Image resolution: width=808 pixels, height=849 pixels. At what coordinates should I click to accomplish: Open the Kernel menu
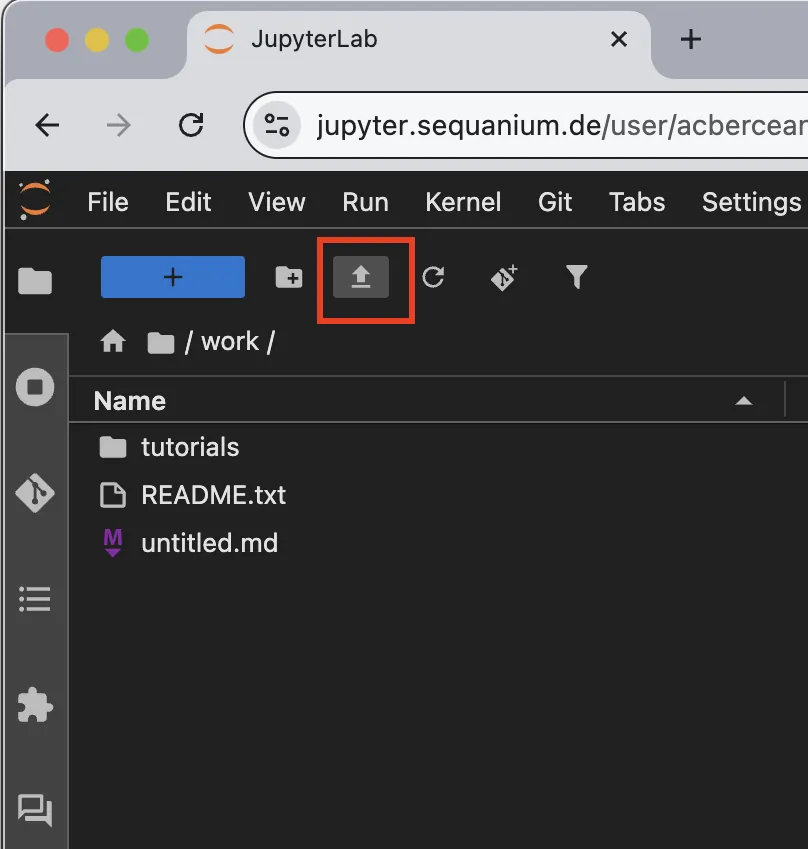click(462, 202)
